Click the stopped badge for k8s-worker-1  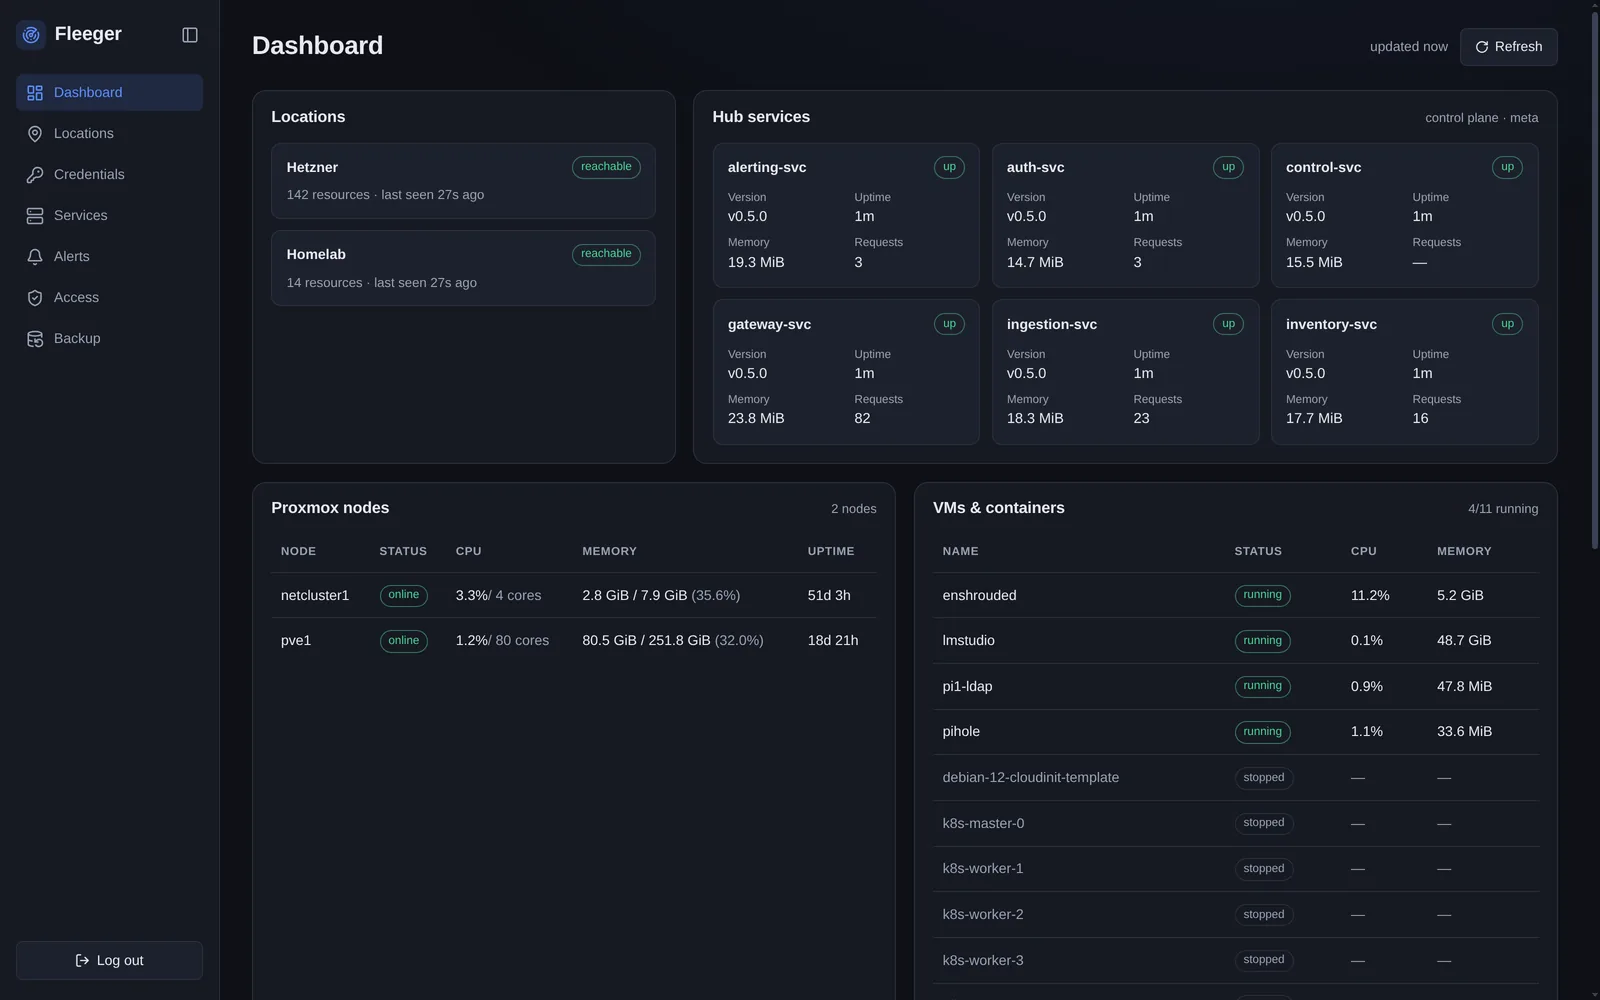coord(1264,869)
